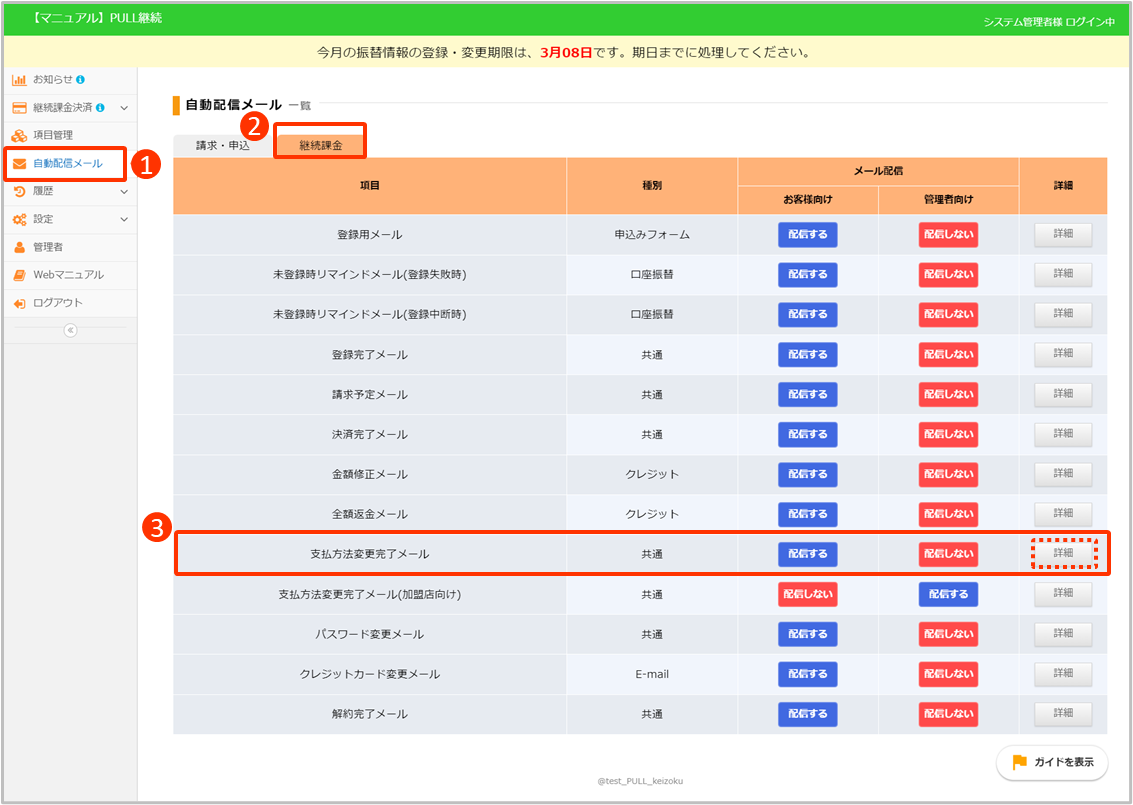Click the ガイドを表示 button
1133x805 pixels.
1052,762
